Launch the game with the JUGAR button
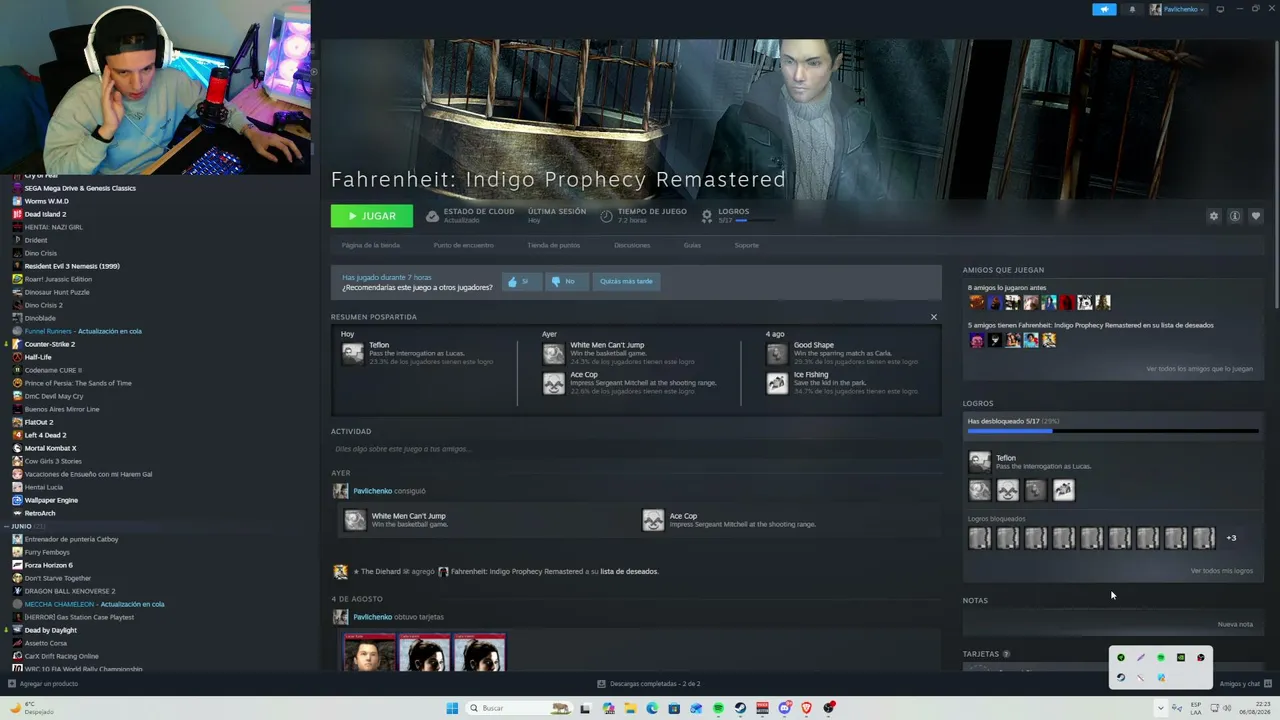Image resolution: width=1280 pixels, height=720 pixels. 371,216
